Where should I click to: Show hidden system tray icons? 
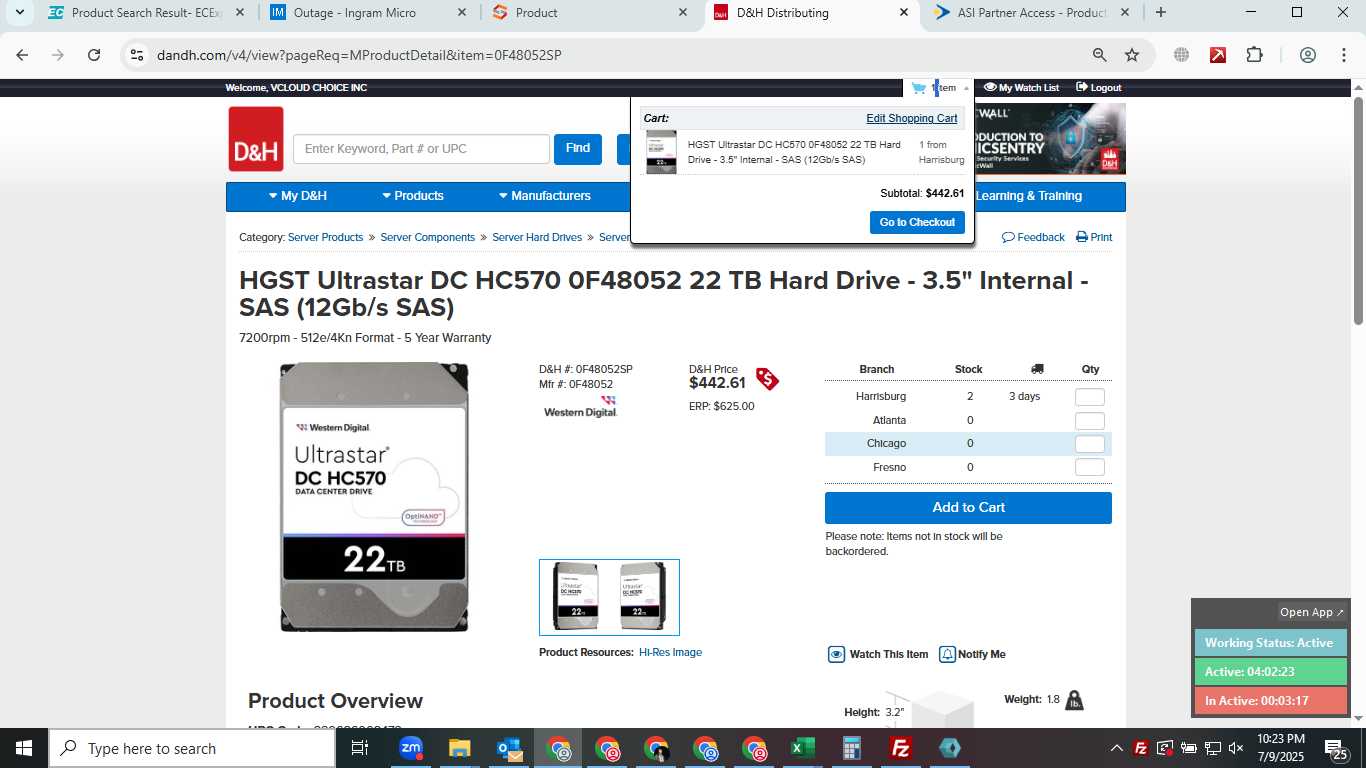[1116, 748]
